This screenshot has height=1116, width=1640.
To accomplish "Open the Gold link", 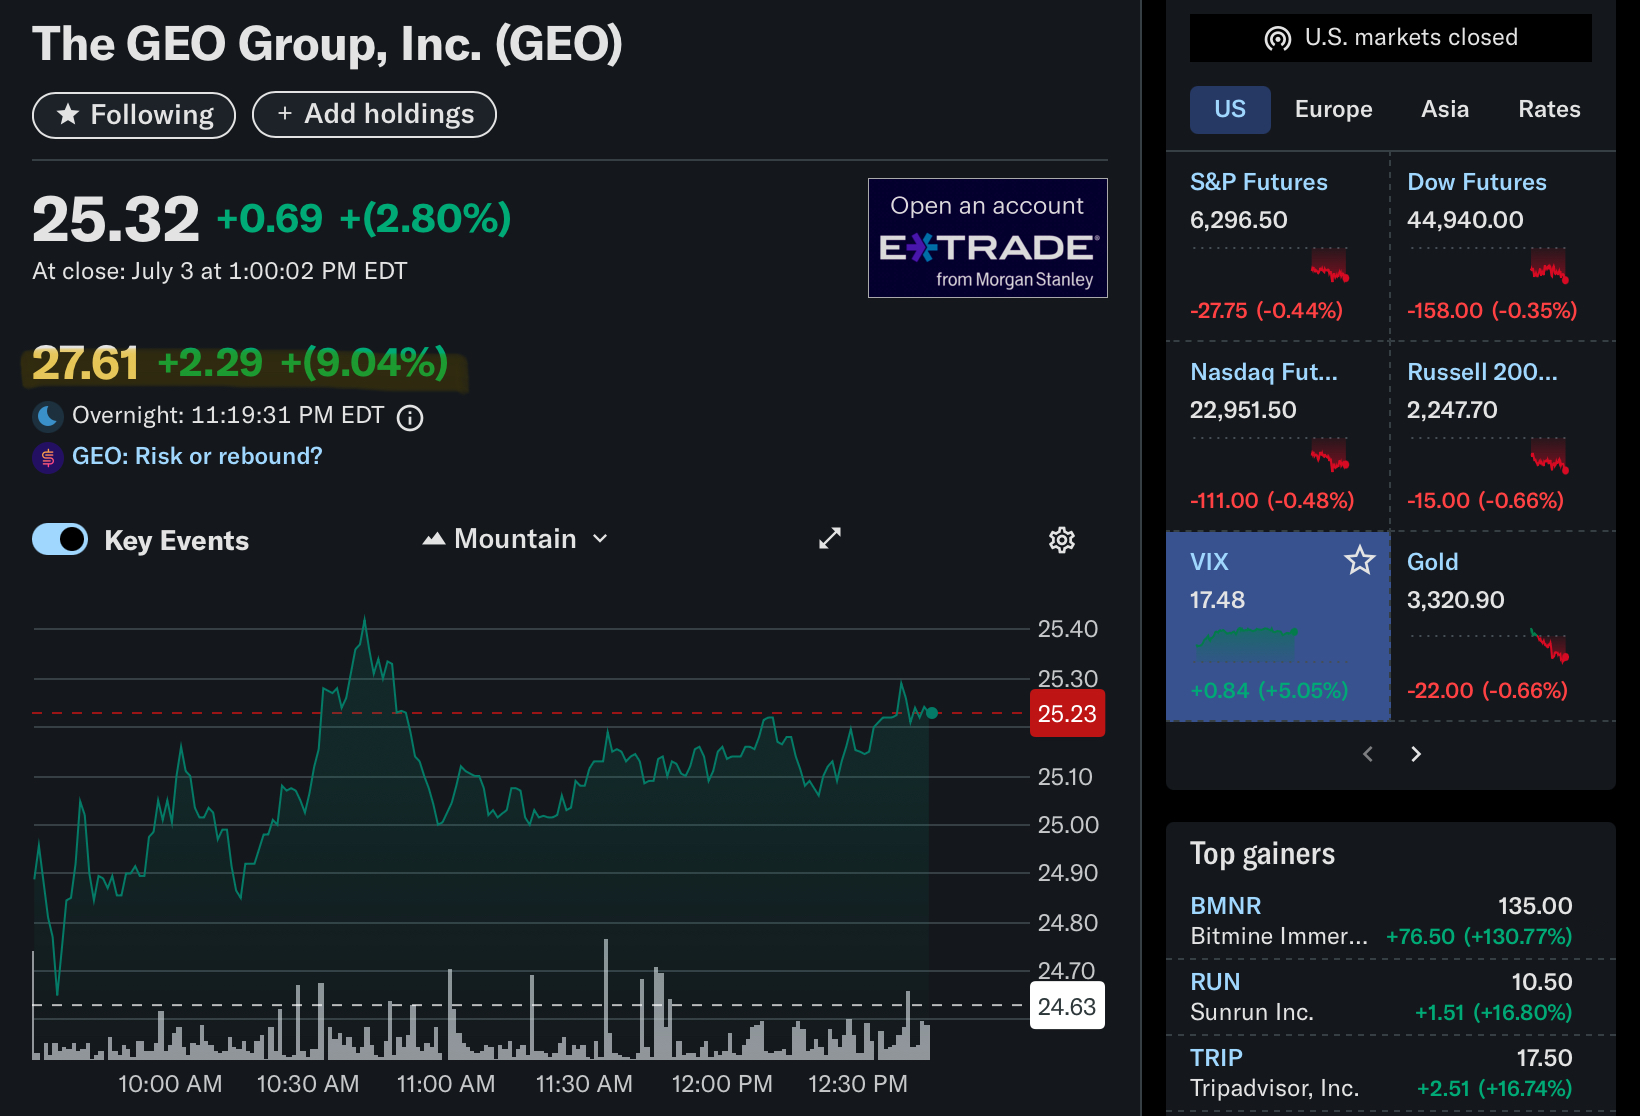I will (1433, 562).
